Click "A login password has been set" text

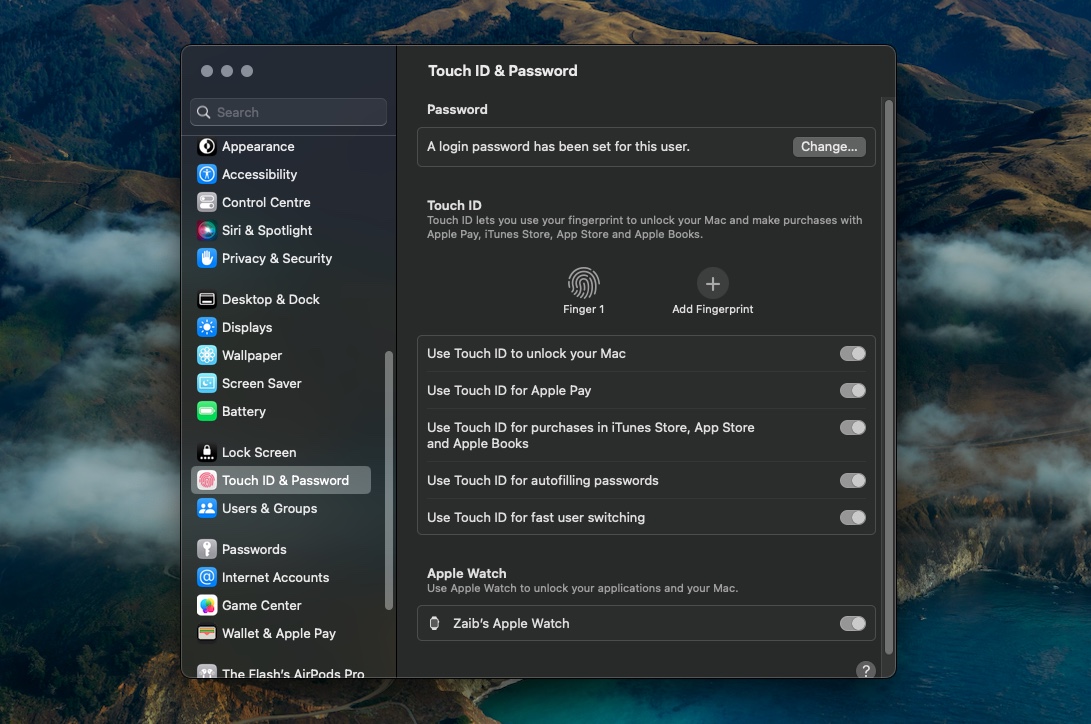pyautogui.click(x=558, y=146)
